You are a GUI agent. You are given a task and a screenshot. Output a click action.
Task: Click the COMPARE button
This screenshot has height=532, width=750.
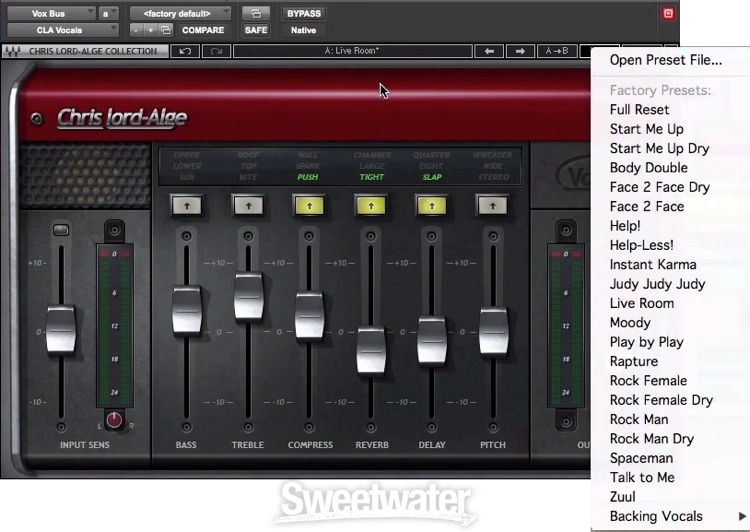click(203, 30)
